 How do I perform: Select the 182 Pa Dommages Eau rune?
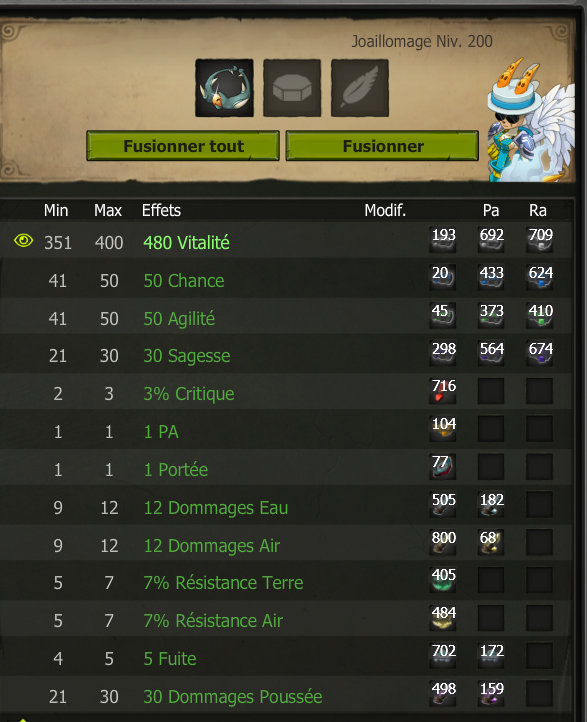pyautogui.click(x=491, y=505)
